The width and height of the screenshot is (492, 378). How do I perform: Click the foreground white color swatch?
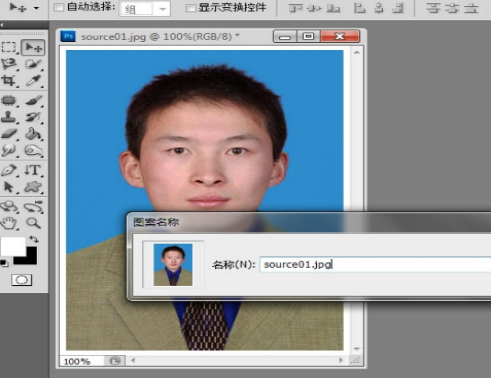tap(13, 247)
